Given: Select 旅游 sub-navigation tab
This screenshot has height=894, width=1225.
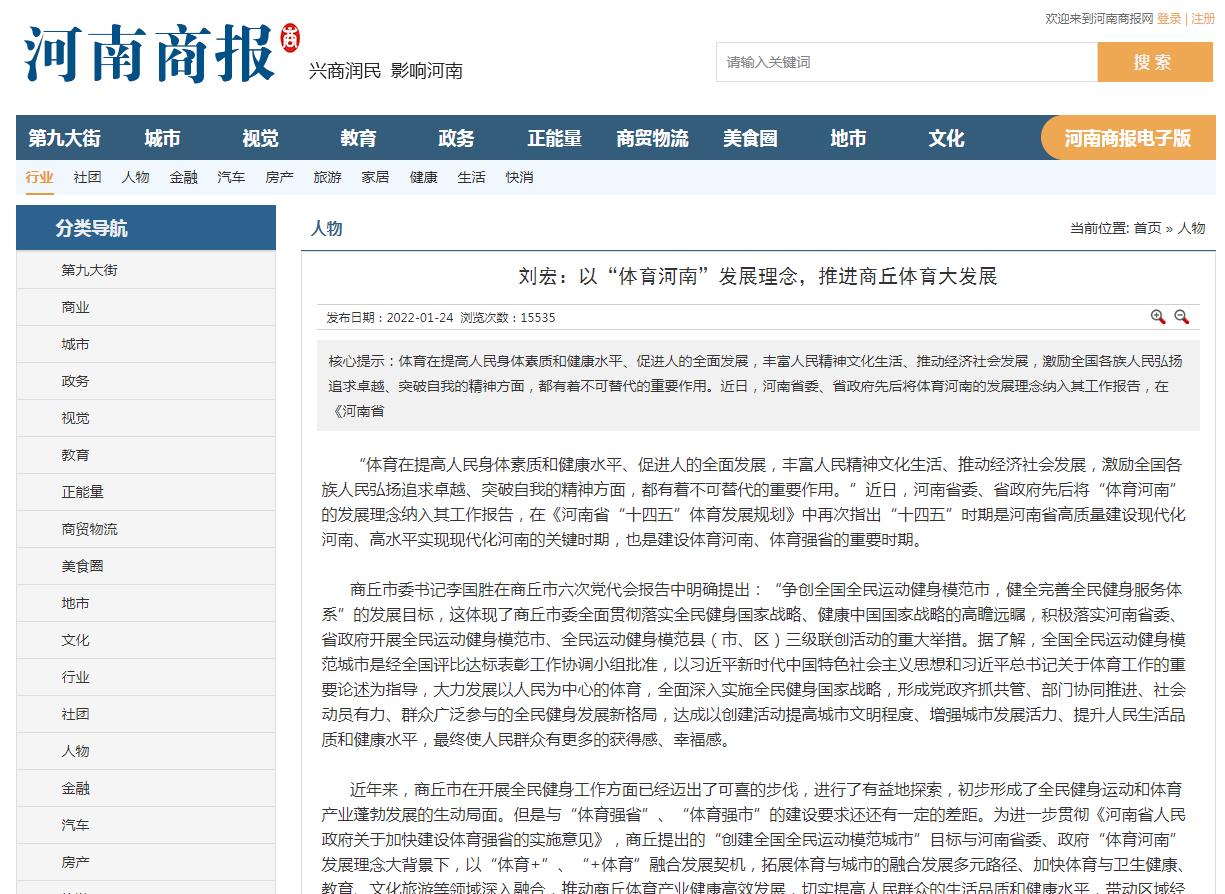Looking at the screenshot, I should (328, 177).
